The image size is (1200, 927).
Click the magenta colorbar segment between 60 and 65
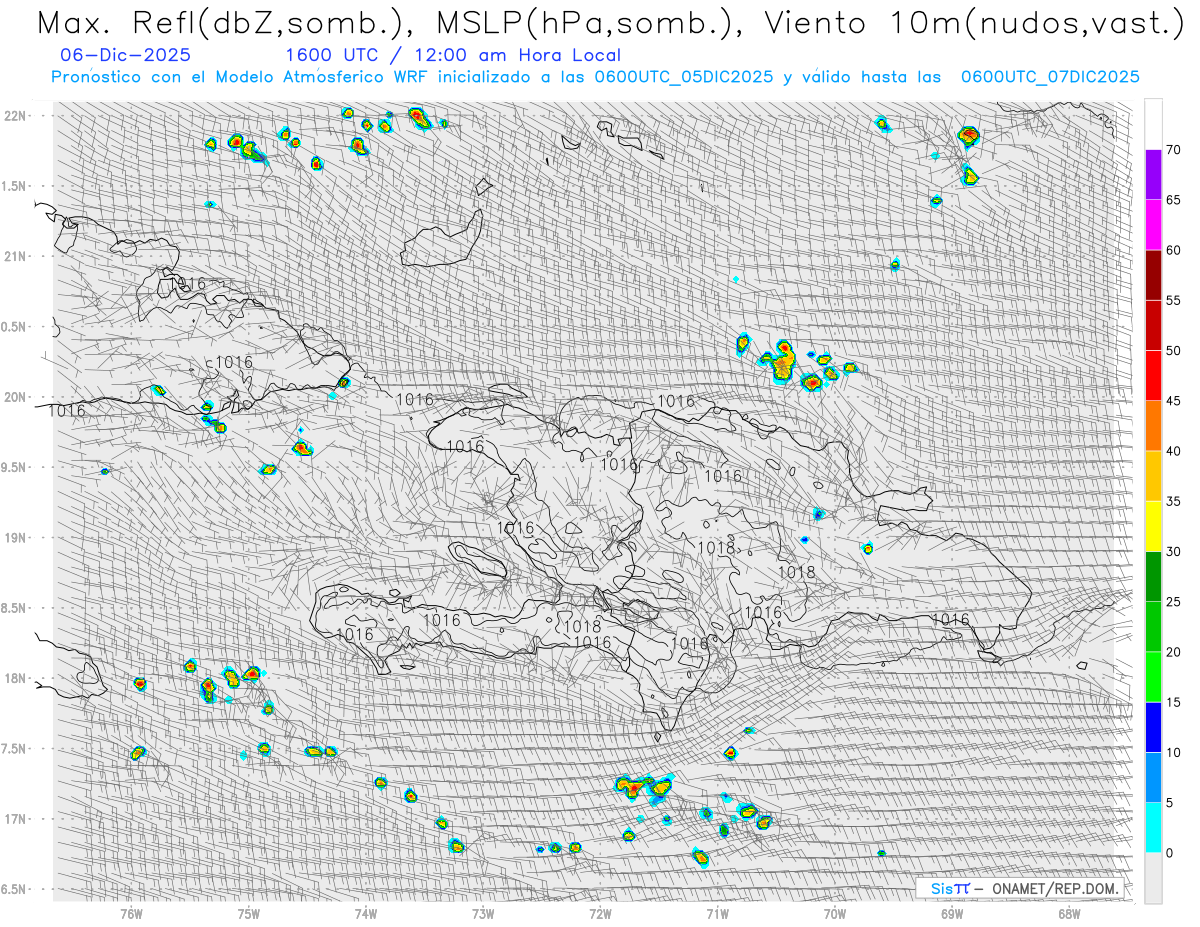click(1153, 225)
